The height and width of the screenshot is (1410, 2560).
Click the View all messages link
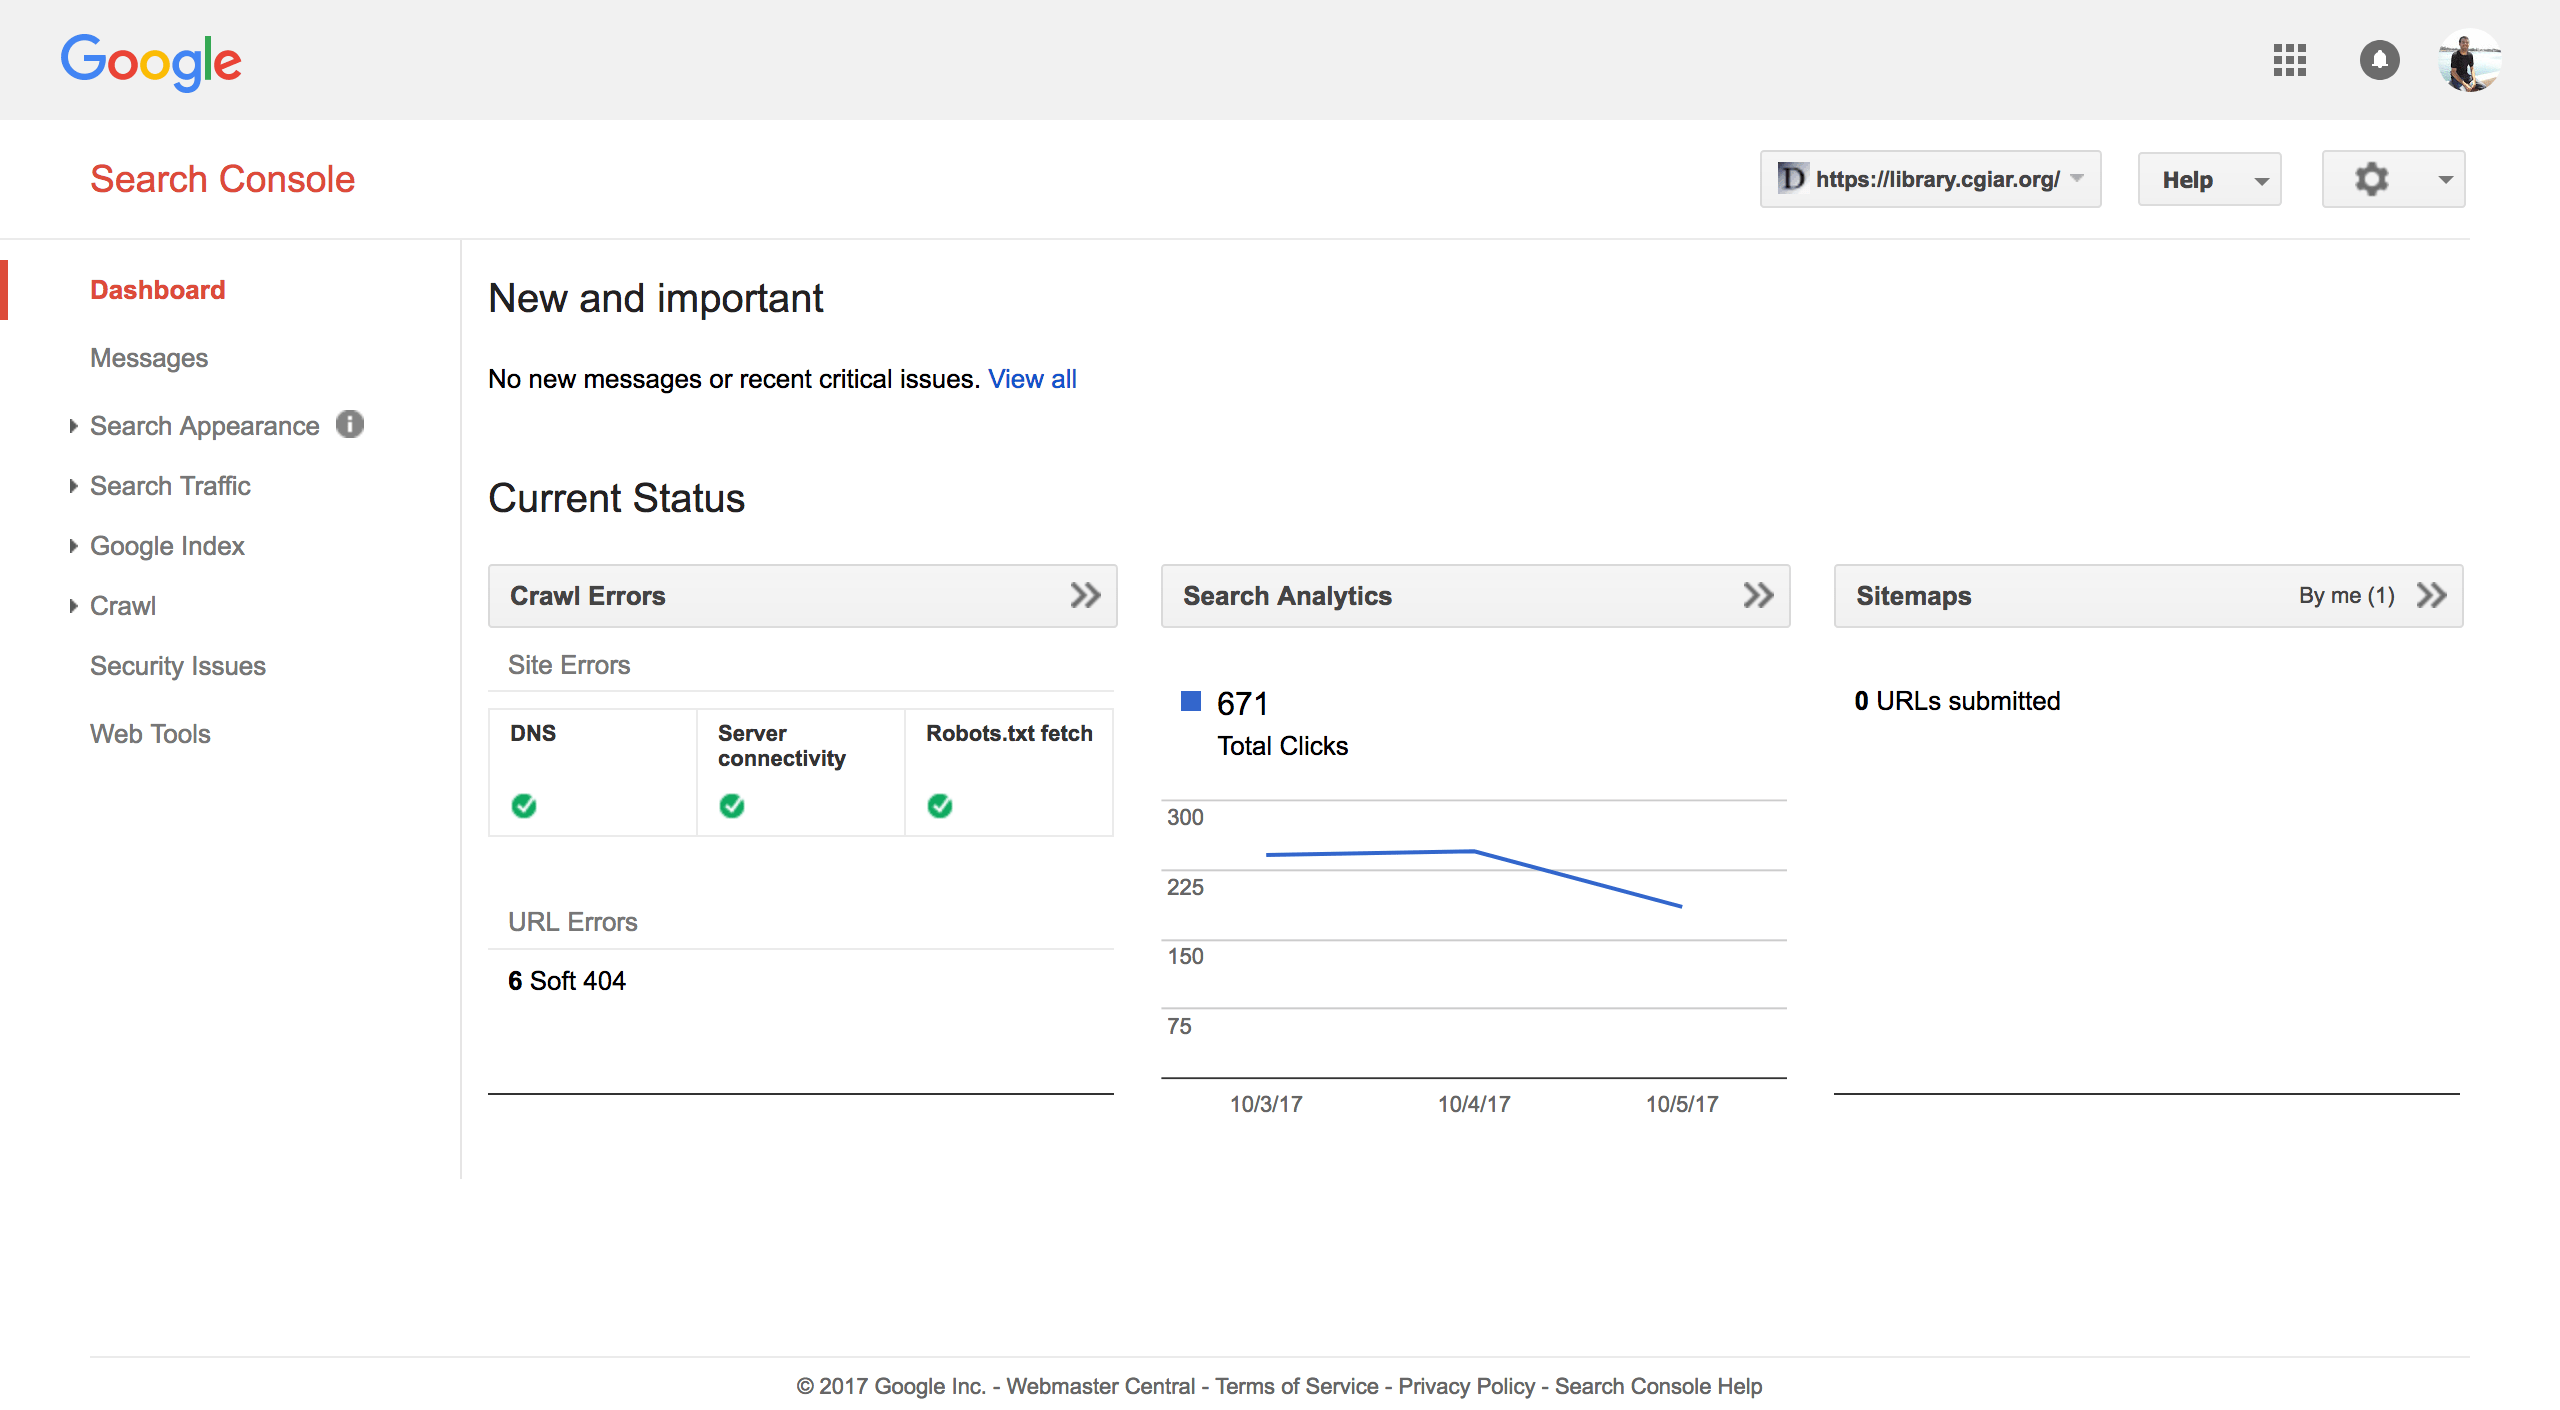click(1032, 379)
